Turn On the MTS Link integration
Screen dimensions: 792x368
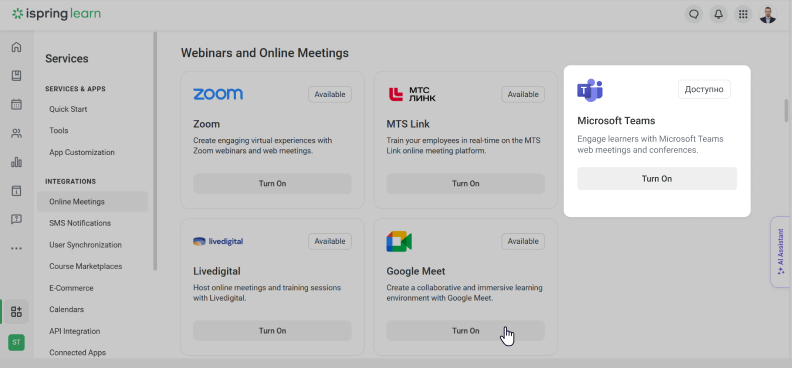coord(466,183)
